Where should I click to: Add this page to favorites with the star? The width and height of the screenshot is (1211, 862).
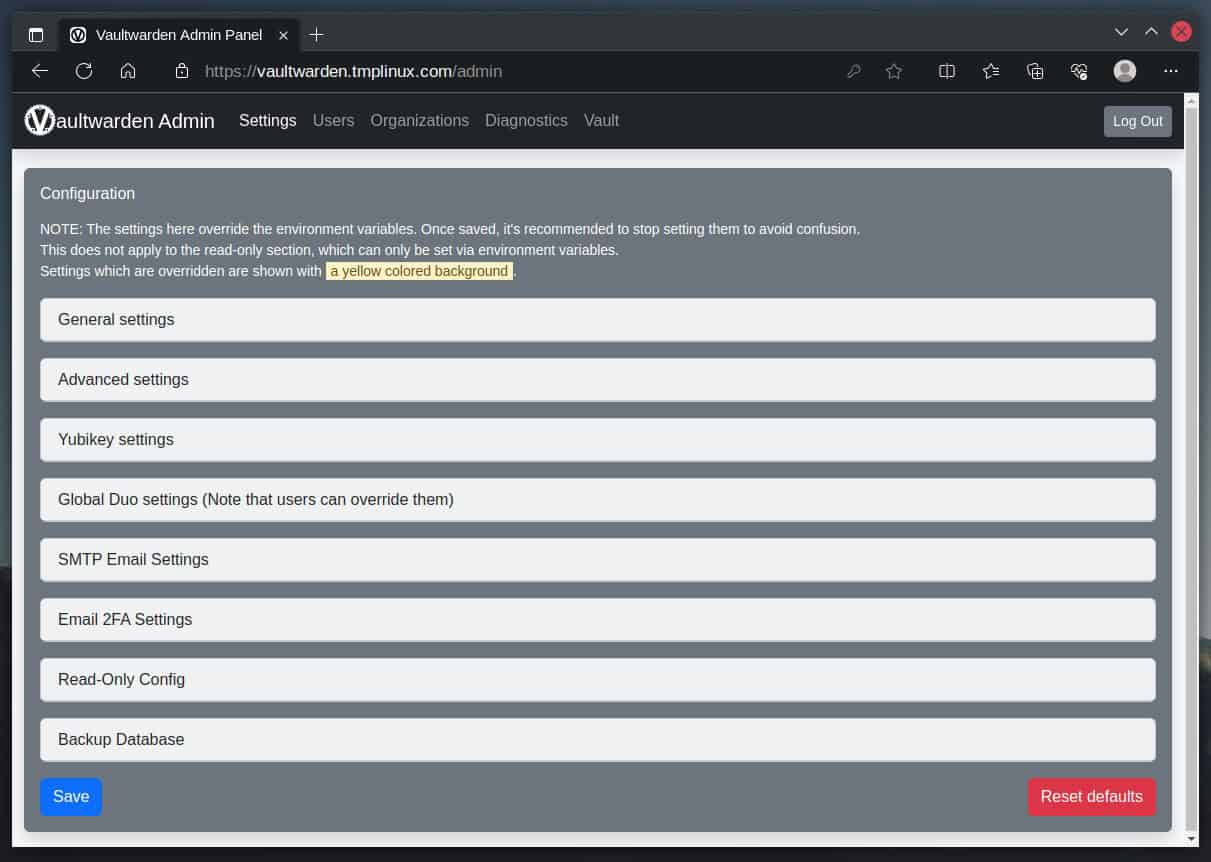tap(894, 71)
